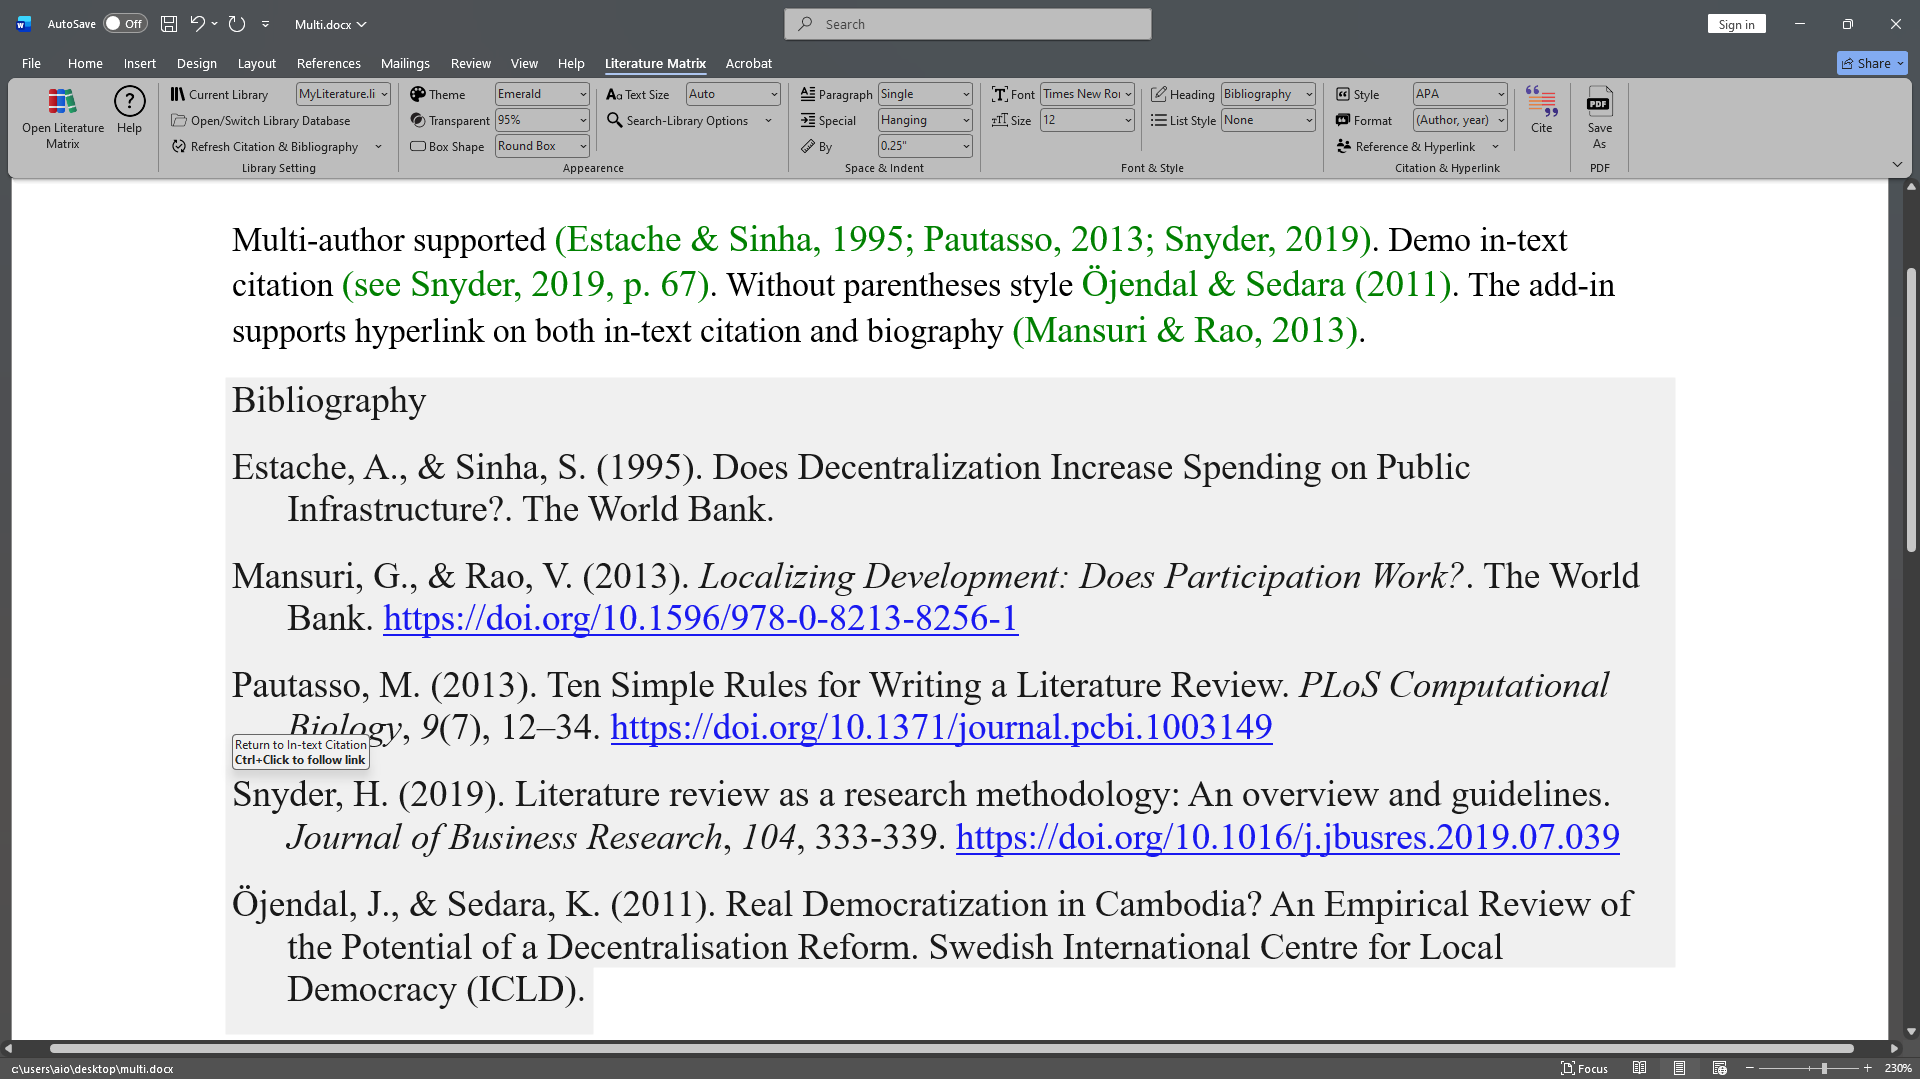
Task: Click the Heading pencil icon
Action: pos(1159,94)
